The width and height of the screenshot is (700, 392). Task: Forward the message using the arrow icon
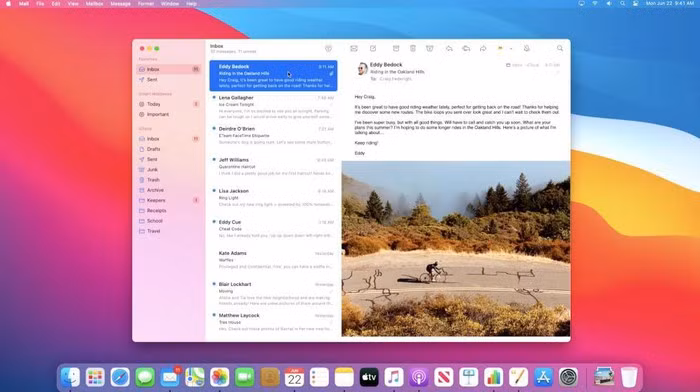click(x=483, y=48)
